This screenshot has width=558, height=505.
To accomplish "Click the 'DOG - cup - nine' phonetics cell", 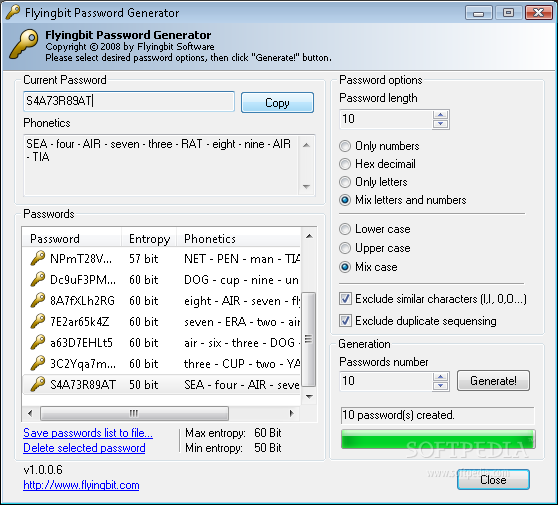I will coord(241,280).
